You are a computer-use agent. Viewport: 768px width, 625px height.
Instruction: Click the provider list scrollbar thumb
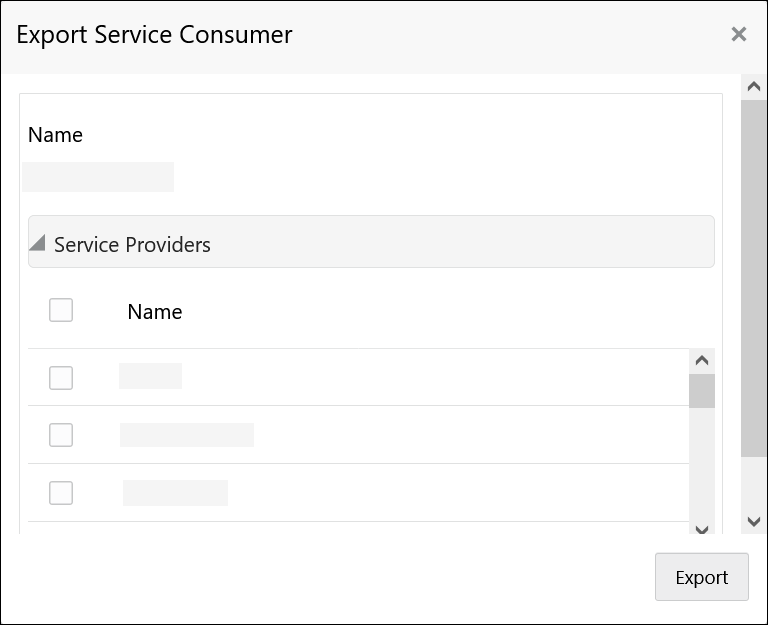pos(702,391)
